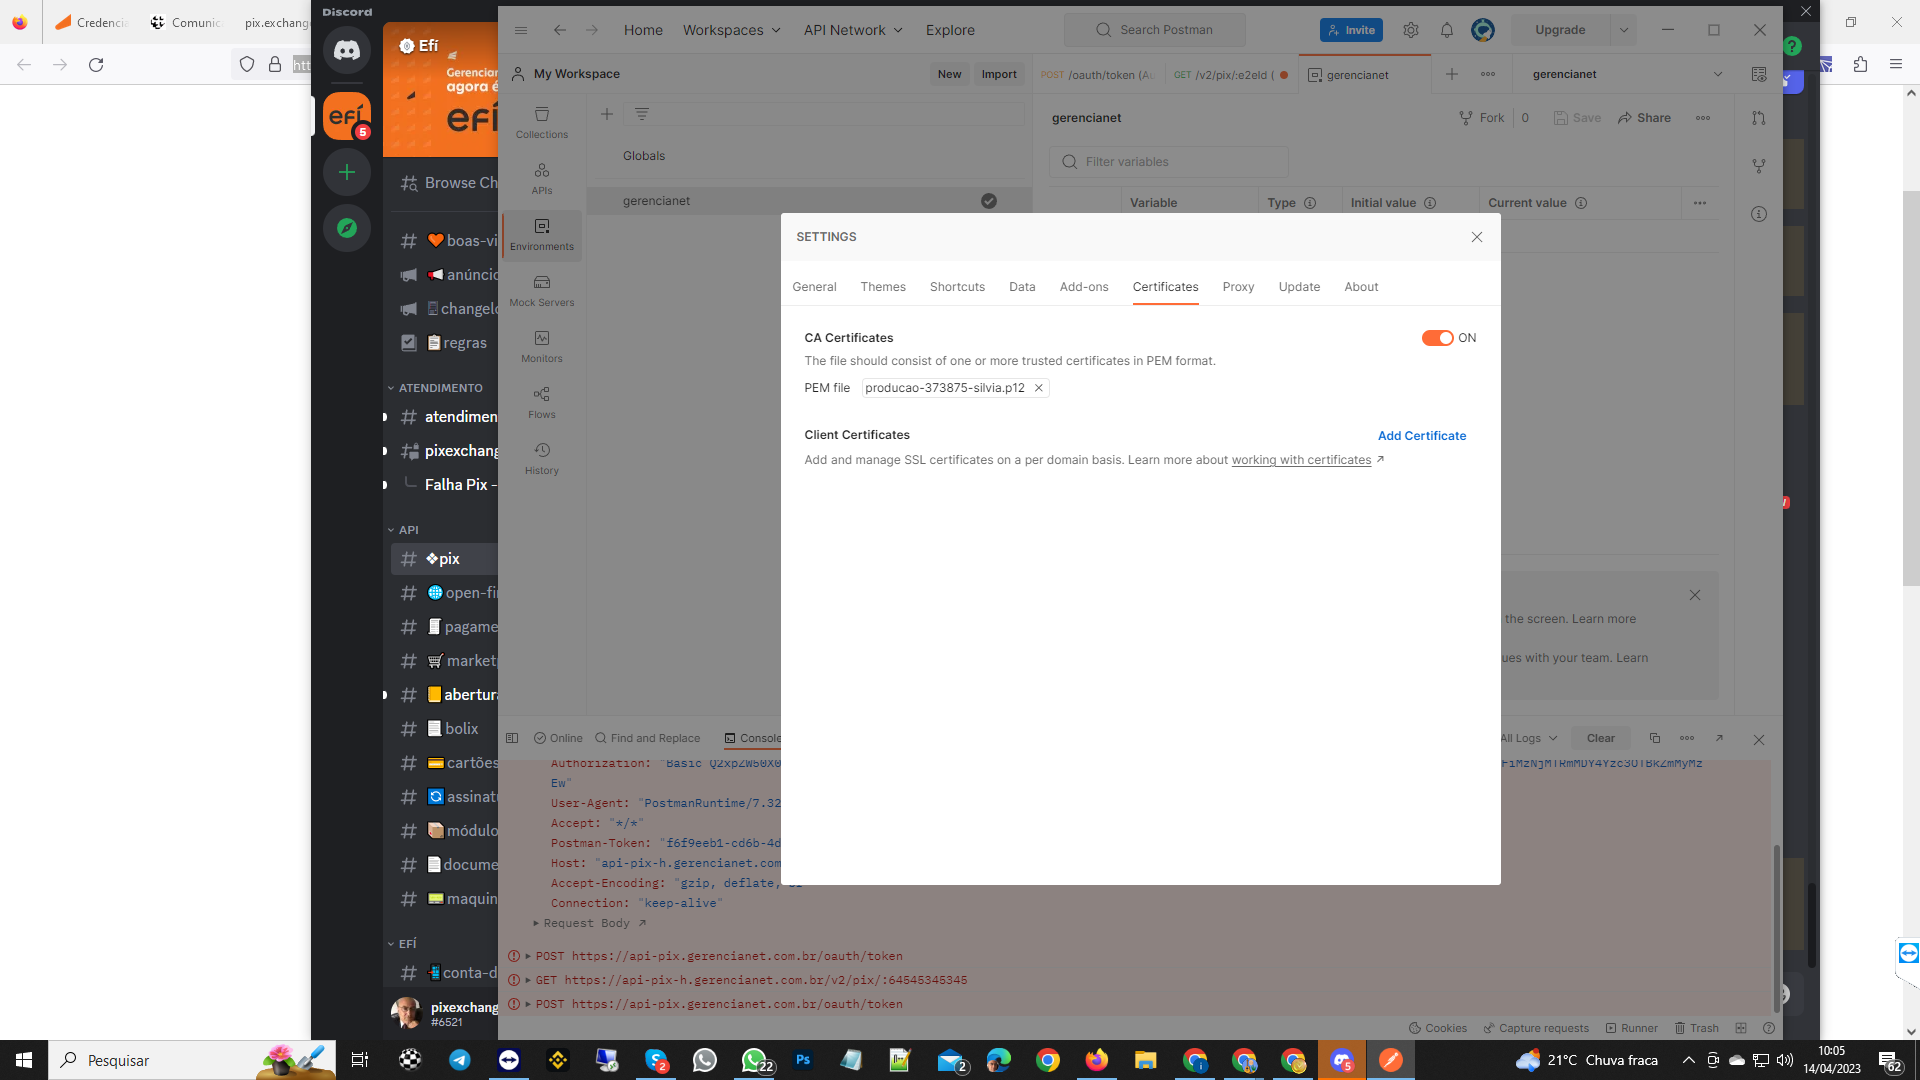Open the working with certificates link
The image size is (1920, 1080).
(x=1301, y=460)
